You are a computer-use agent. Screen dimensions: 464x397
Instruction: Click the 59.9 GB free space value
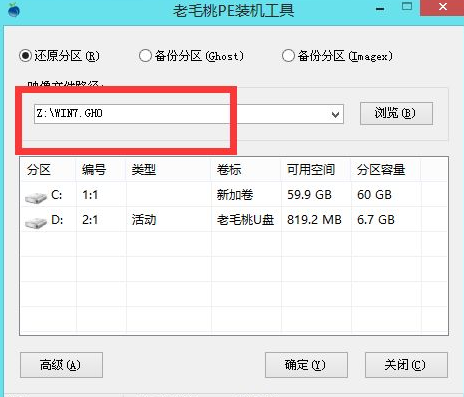pyautogui.click(x=309, y=195)
